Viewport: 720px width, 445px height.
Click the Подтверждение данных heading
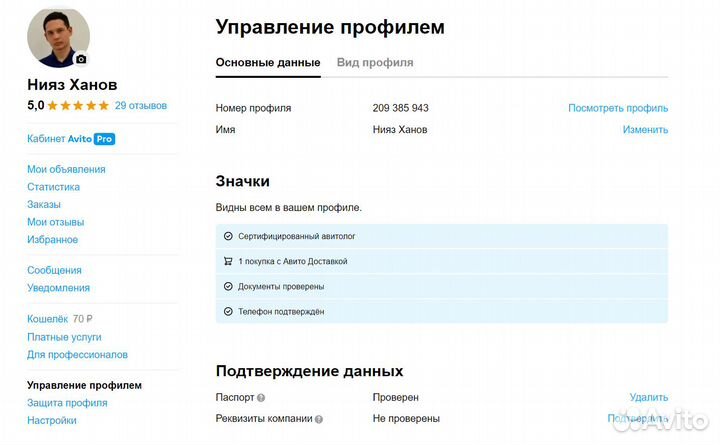[309, 371]
